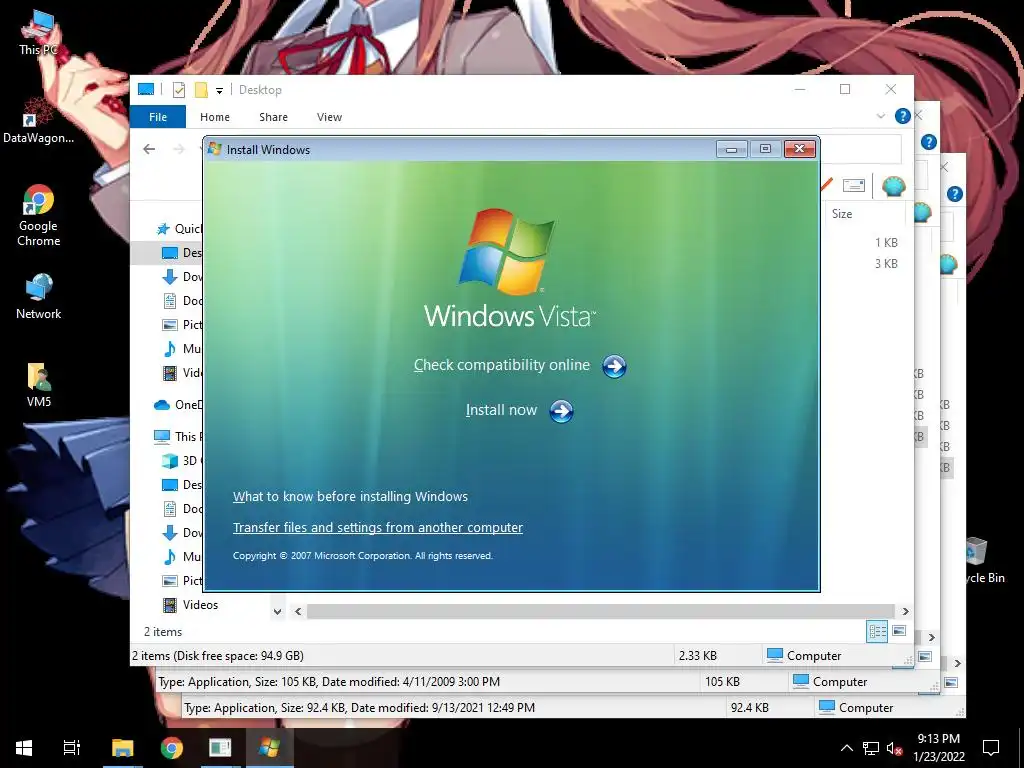Click the envelope icon in the Explorer toolbar

click(854, 185)
